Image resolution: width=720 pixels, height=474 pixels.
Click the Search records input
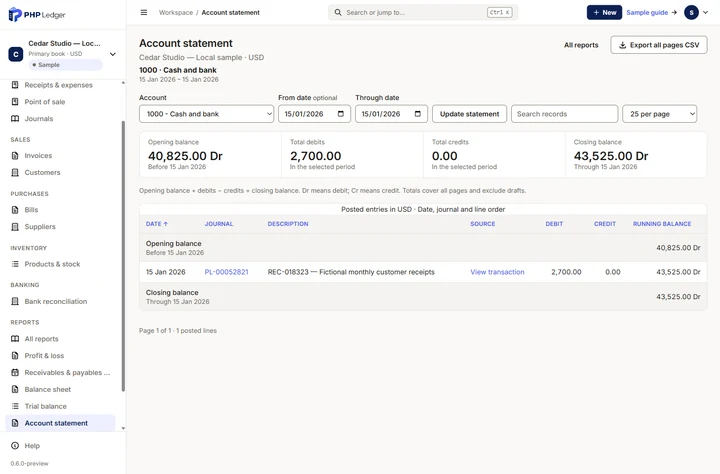pyautogui.click(x=564, y=114)
